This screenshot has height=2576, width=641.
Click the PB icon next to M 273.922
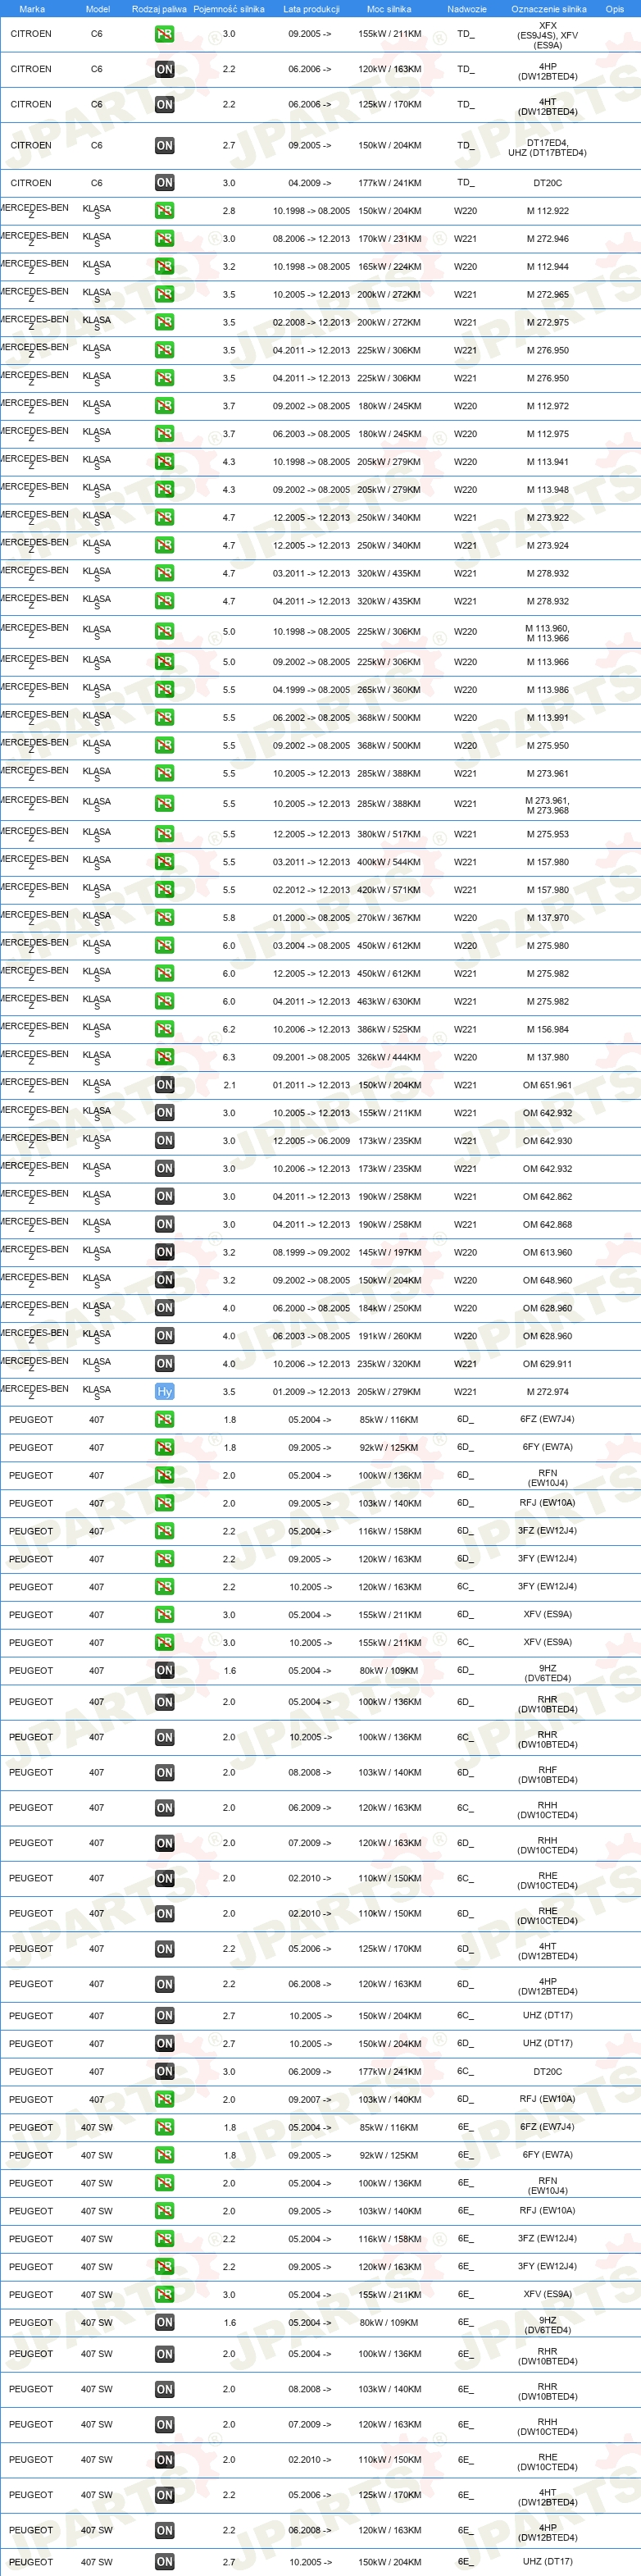point(165,518)
